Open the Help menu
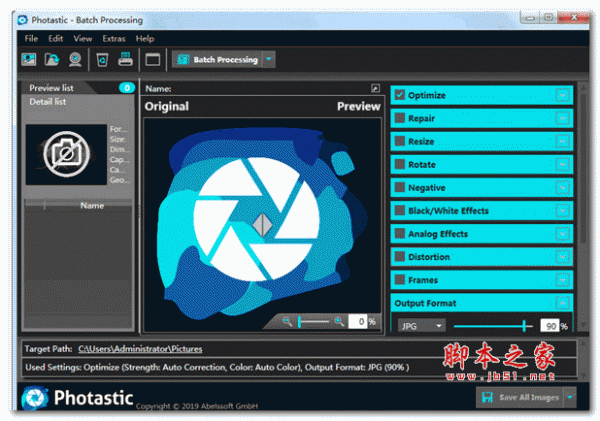Viewport: 600px width, 421px height. tap(145, 39)
